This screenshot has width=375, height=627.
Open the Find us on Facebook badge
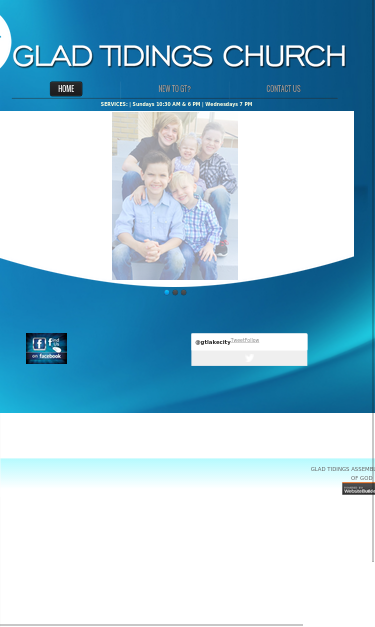(x=46, y=348)
